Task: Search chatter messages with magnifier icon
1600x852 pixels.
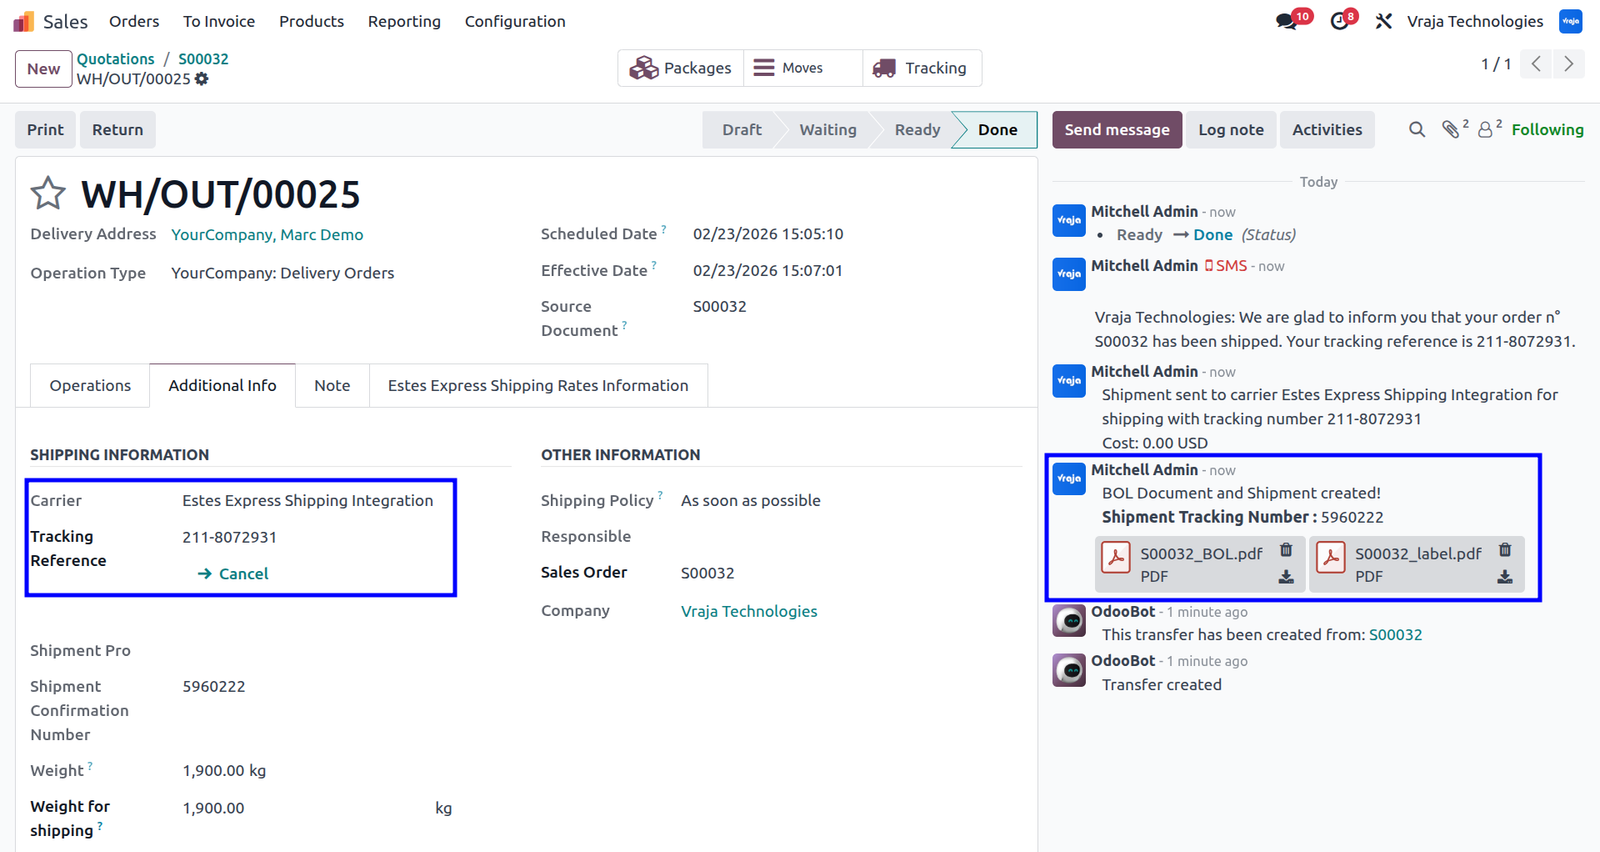Action: [x=1417, y=130]
